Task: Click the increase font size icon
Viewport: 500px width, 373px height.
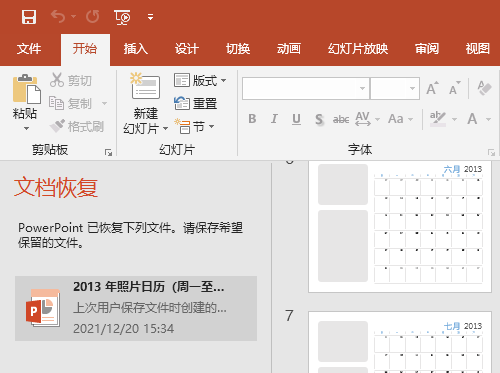Action: [x=433, y=88]
